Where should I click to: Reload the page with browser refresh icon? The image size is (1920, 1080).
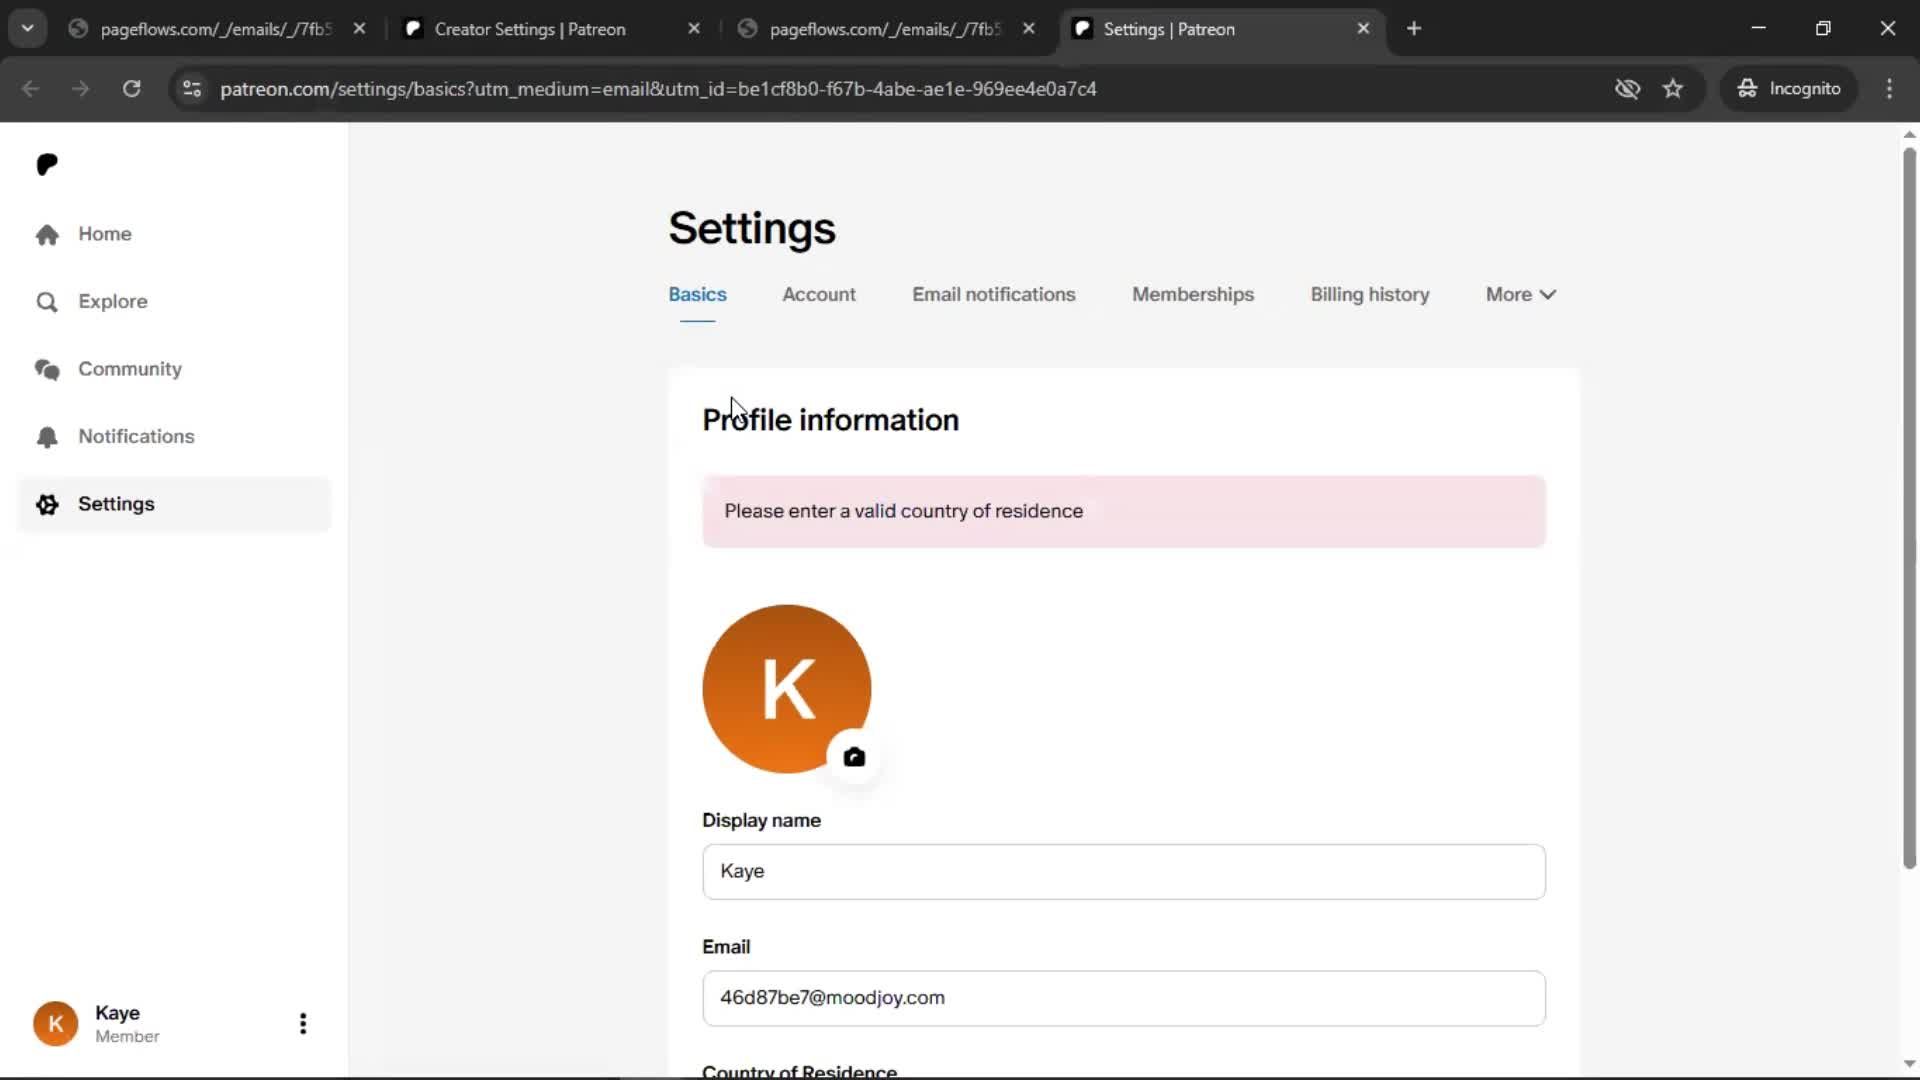click(x=131, y=88)
